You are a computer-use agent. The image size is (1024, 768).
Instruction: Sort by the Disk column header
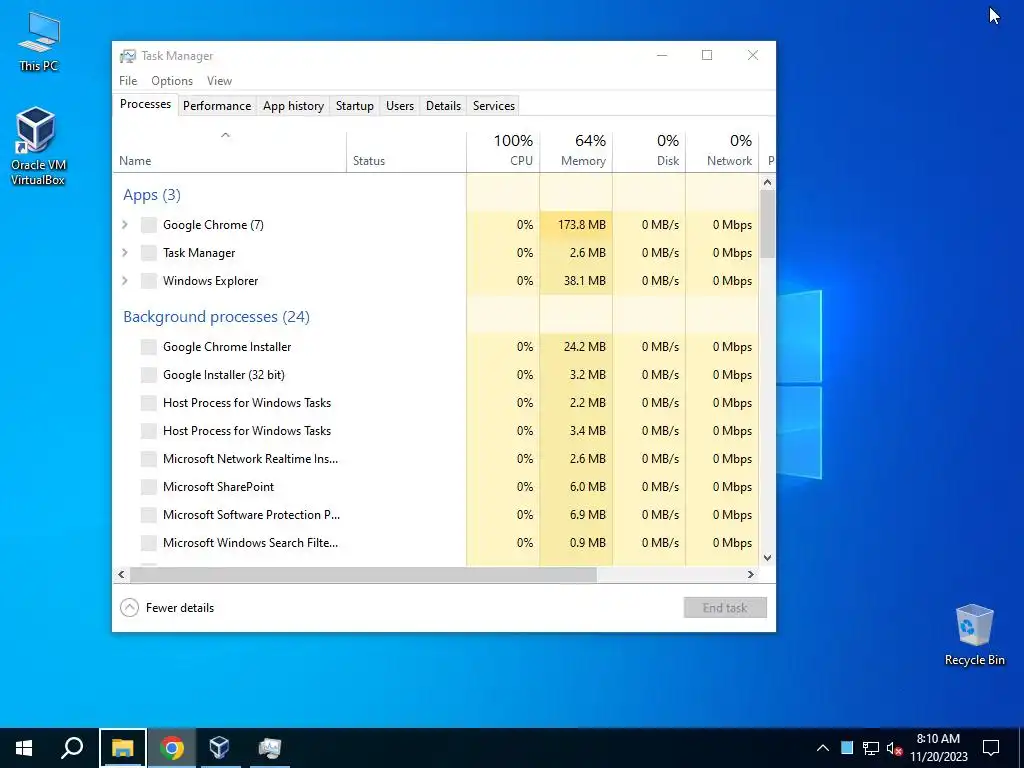click(x=649, y=152)
